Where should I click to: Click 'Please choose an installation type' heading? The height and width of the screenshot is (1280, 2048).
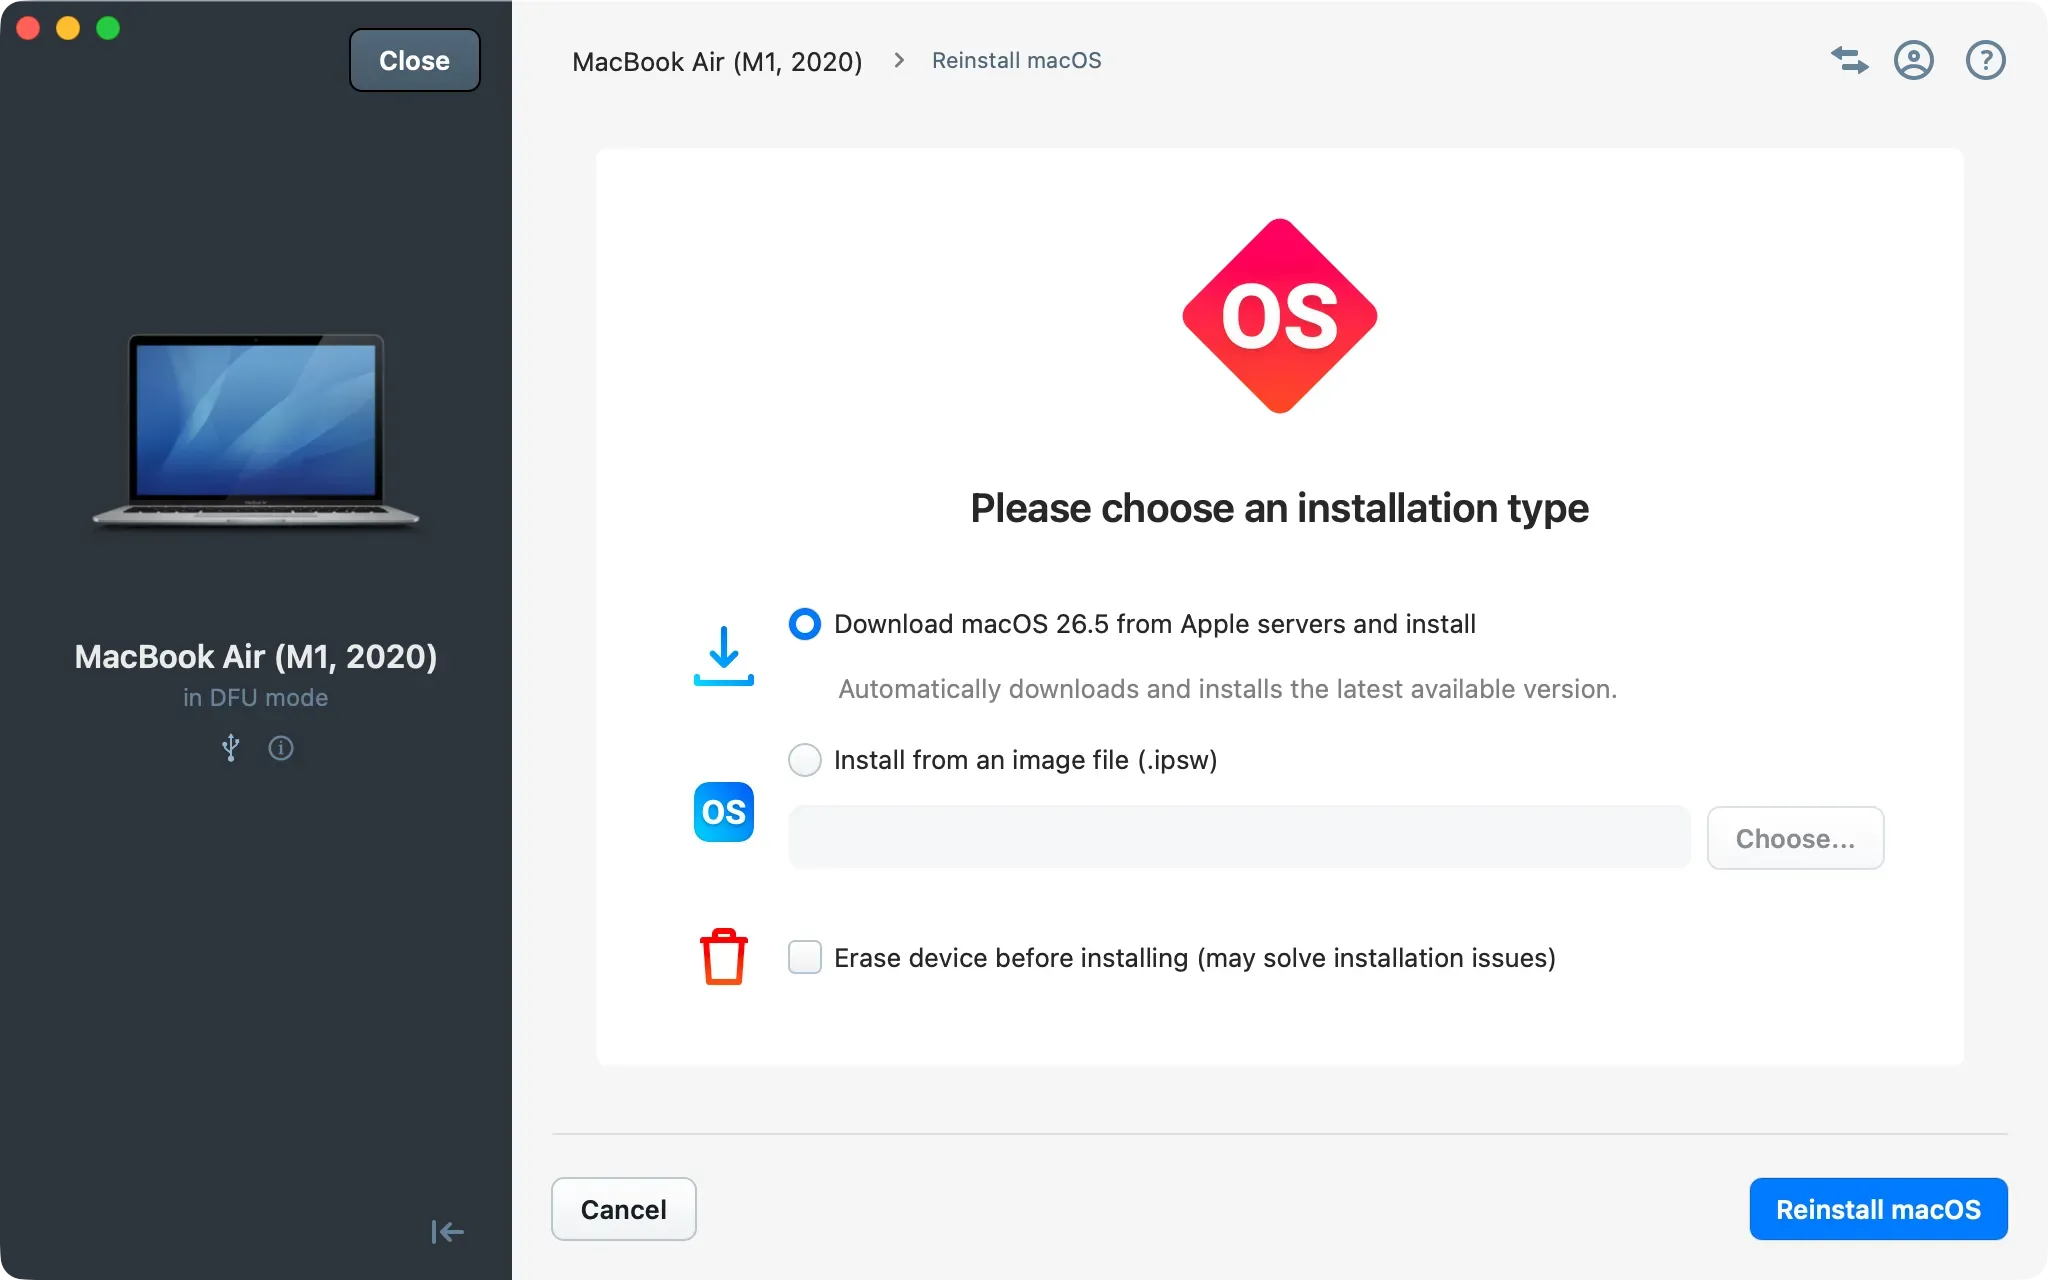click(x=1280, y=508)
